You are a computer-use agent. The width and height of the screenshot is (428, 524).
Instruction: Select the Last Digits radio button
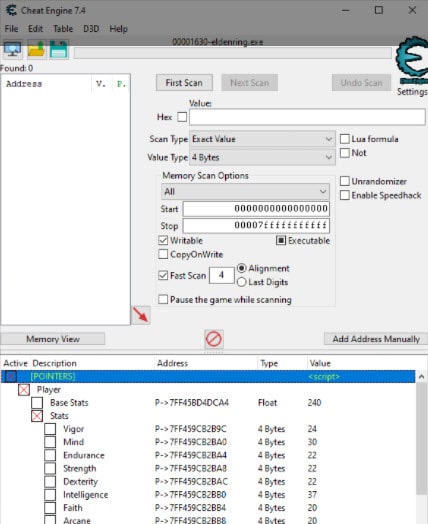[x=242, y=282]
